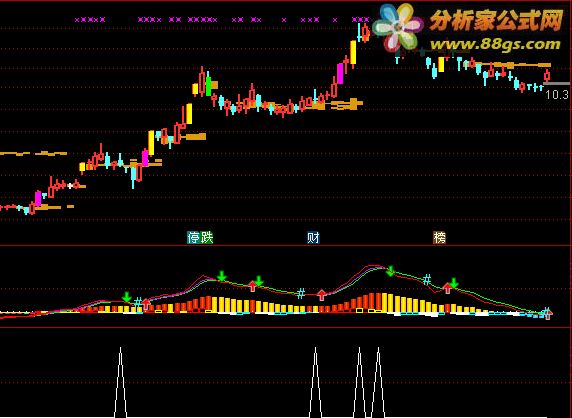Click the www.88gs.com watermark link

pos(495,44)
